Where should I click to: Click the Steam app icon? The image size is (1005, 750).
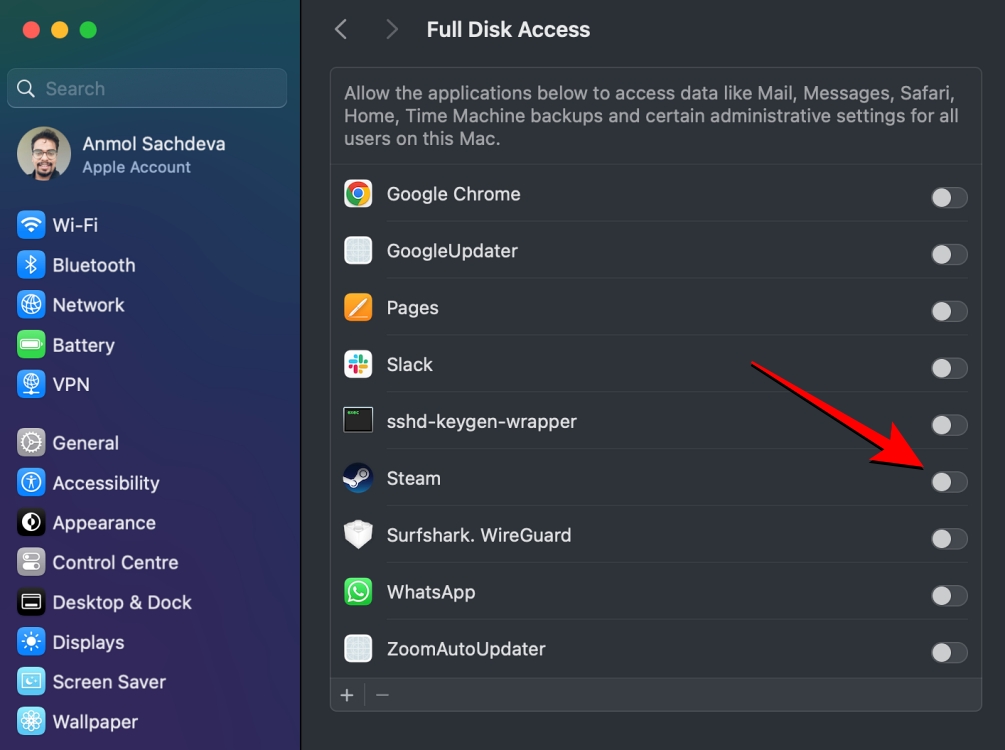click(358, 478)
